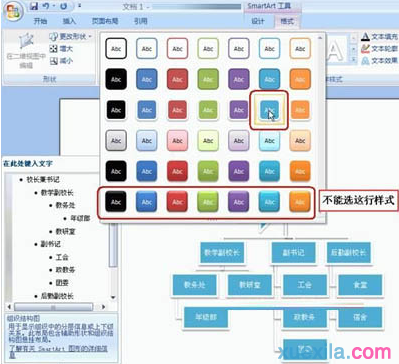Select the SmartArt 格式 tab
The height and width of the screenshot is (364, 399).
(287, 21)
